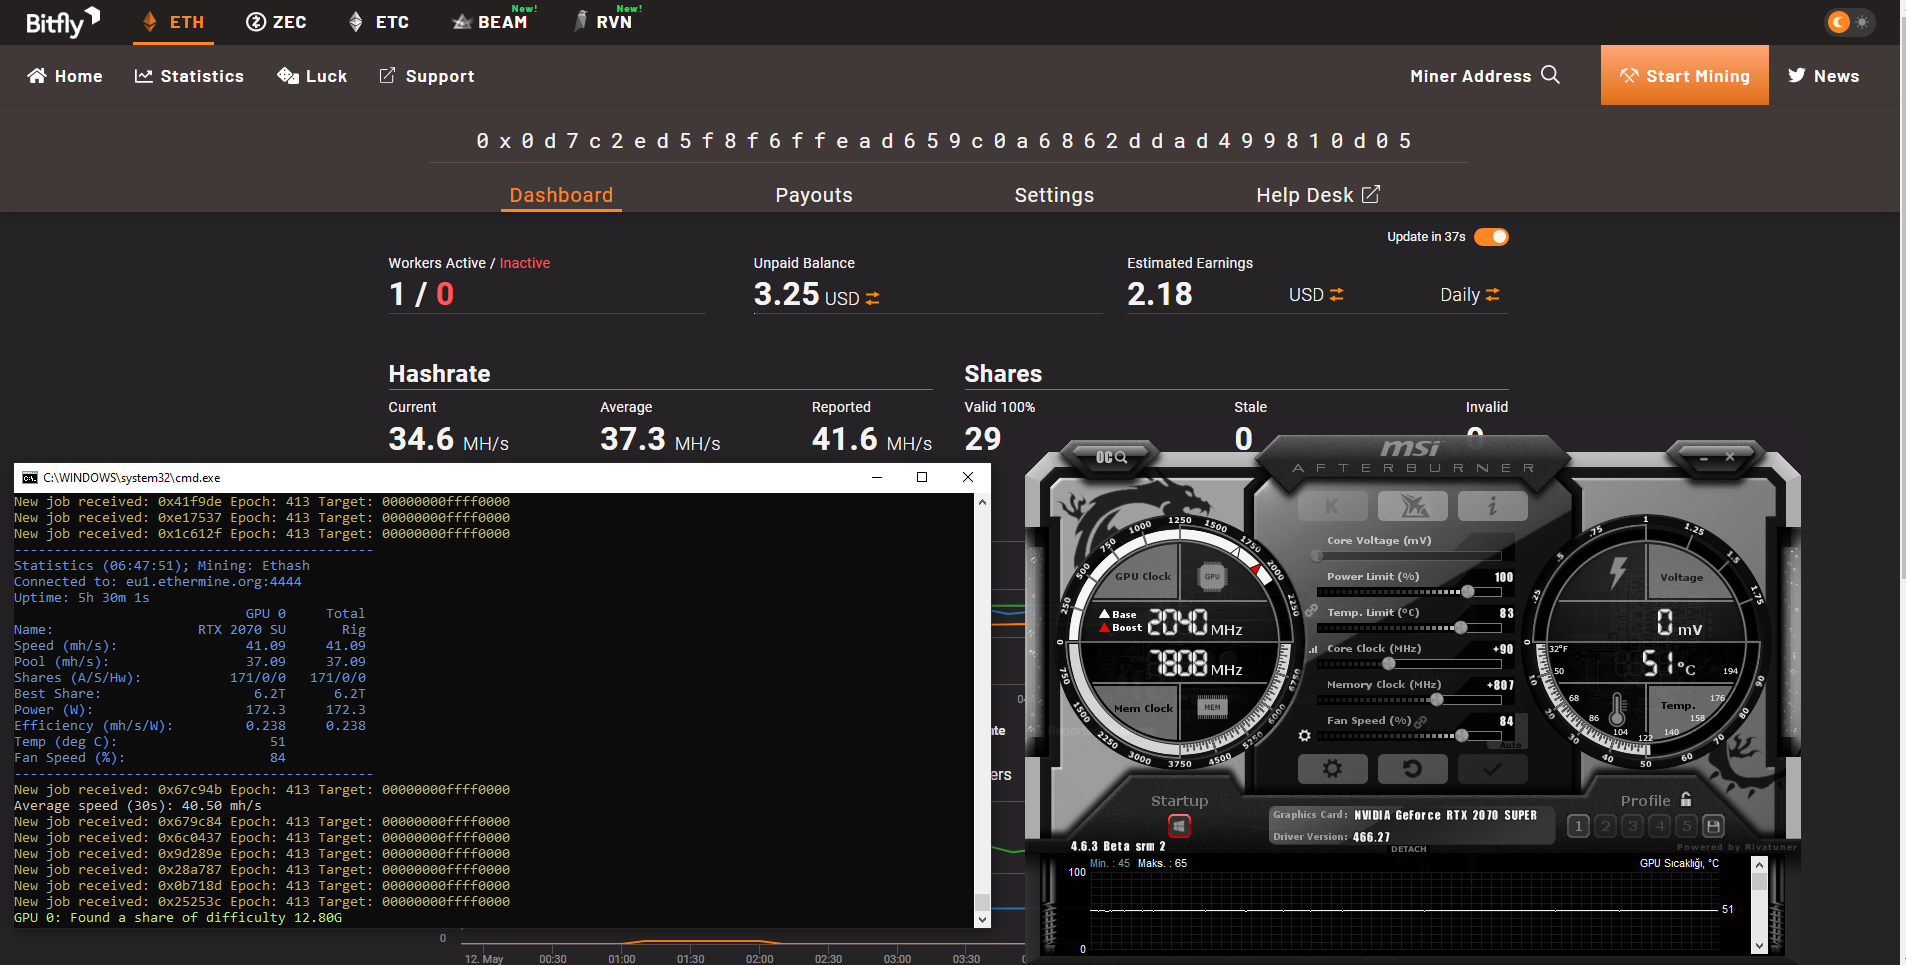
Task: Toggle the dark/light theme switch
Action: tap(1849, 22)
